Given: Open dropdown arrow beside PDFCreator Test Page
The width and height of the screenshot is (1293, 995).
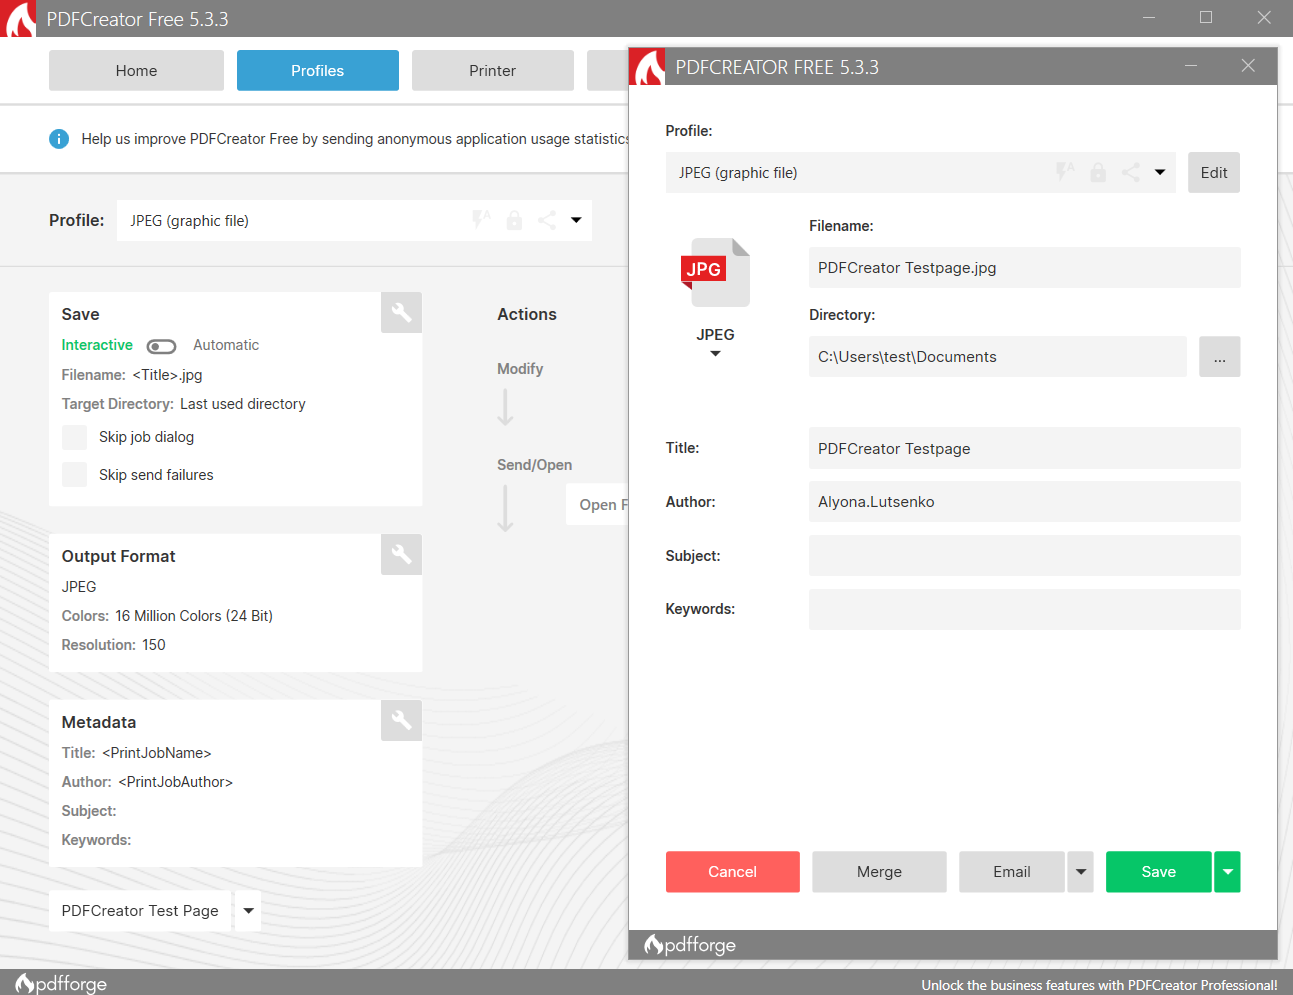Looking at the screenshot, I should [x=248, y=911].
